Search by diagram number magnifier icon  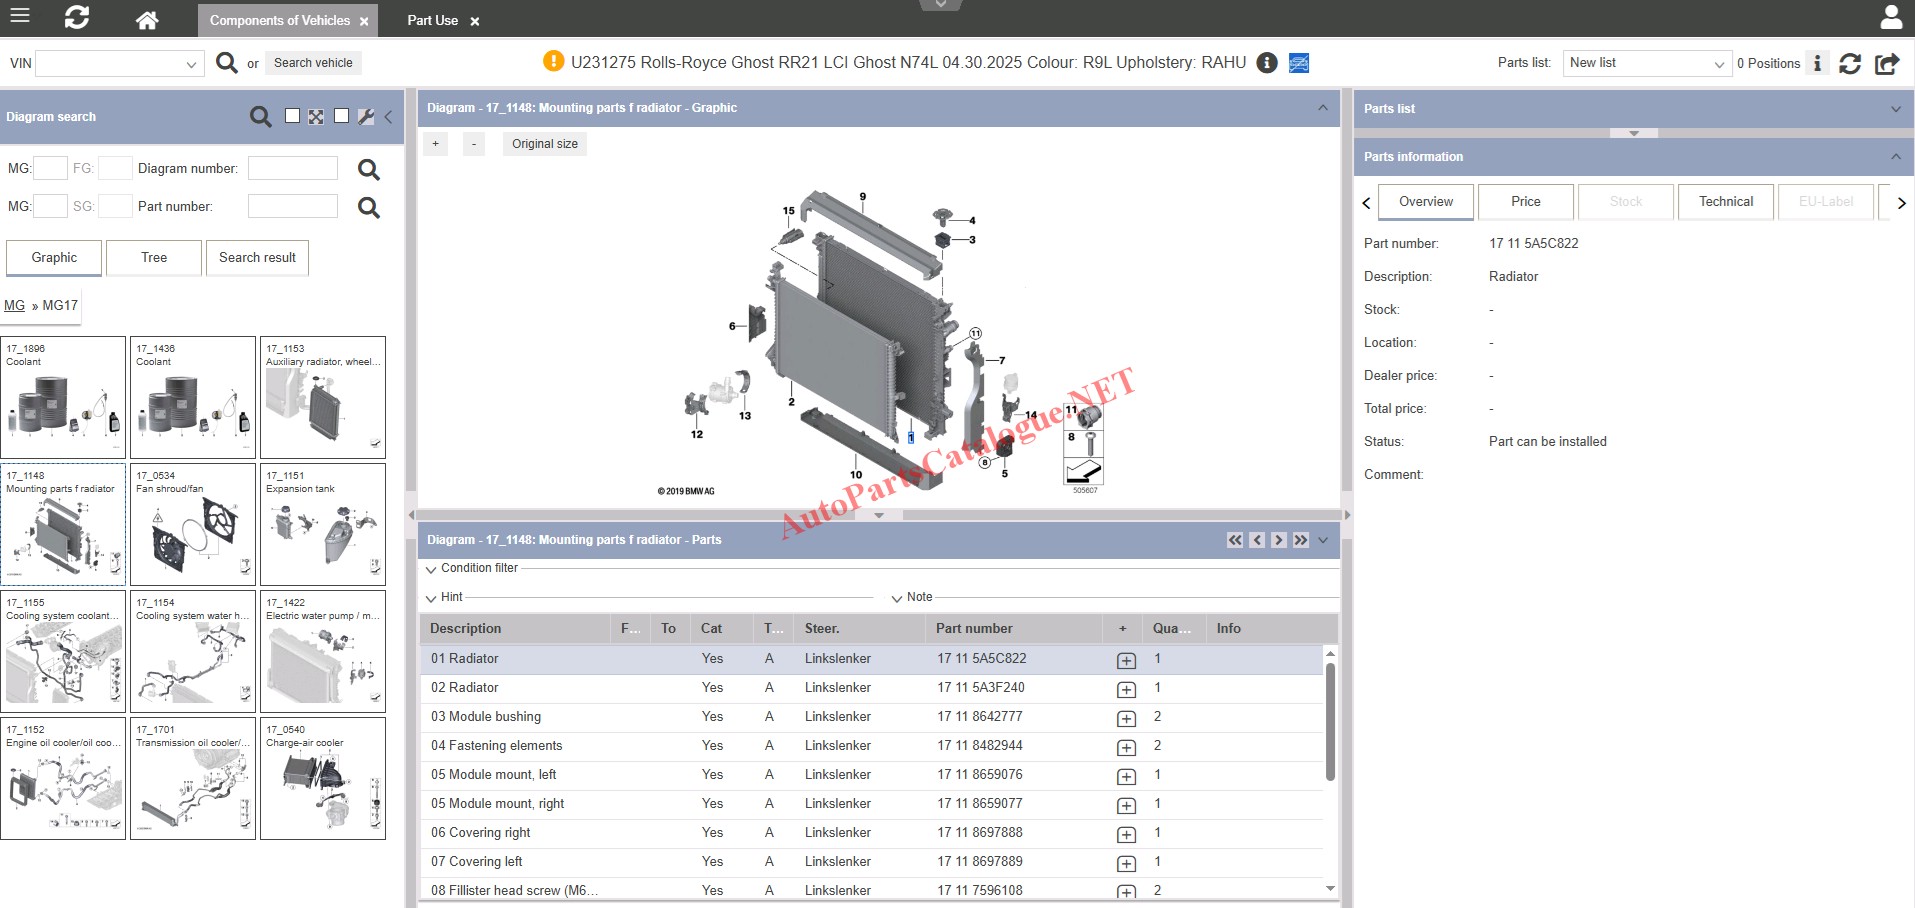point(369,169)
